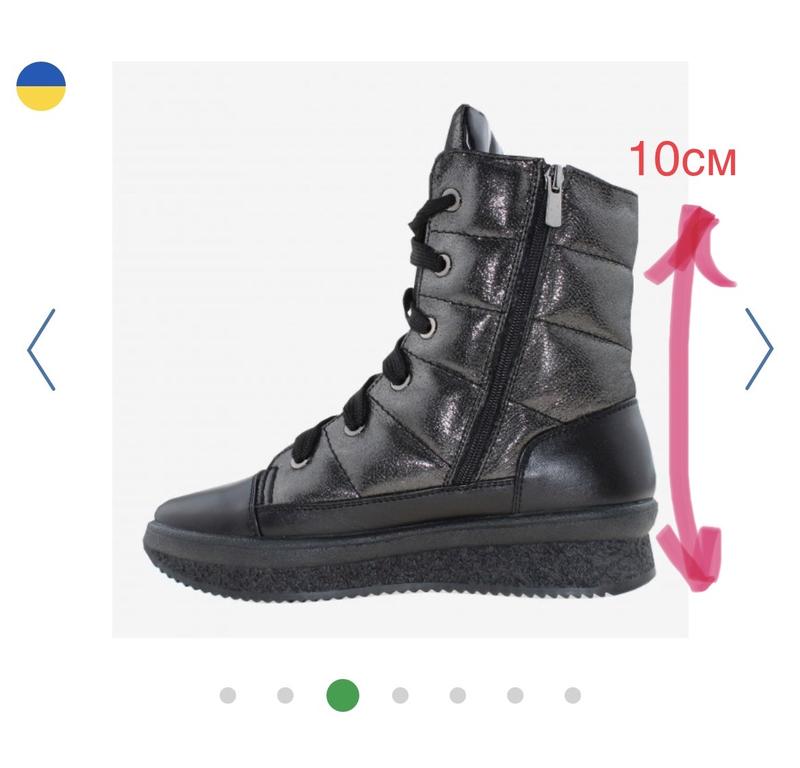
Task: Click the top lace eyelet on boot
Action: point(451,199)
